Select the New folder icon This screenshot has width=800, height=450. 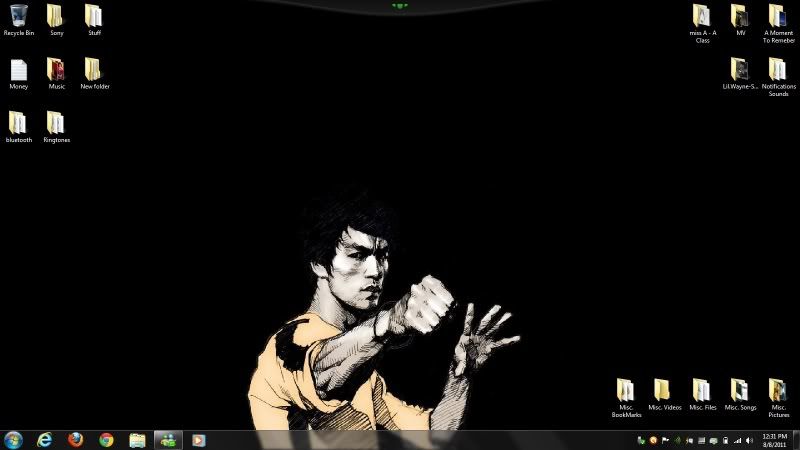(94, 73)
